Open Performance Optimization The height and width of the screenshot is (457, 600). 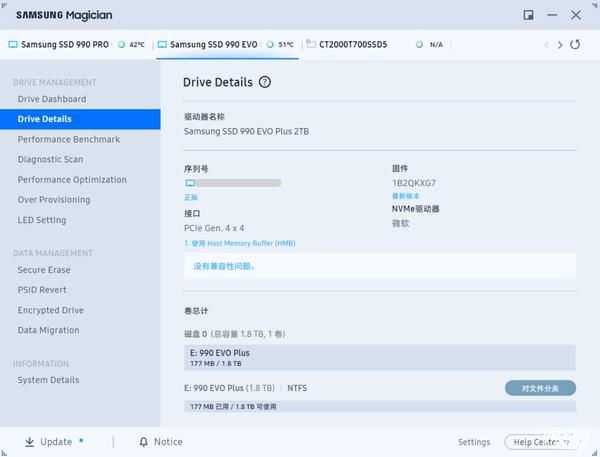click(x=72, y=180)
